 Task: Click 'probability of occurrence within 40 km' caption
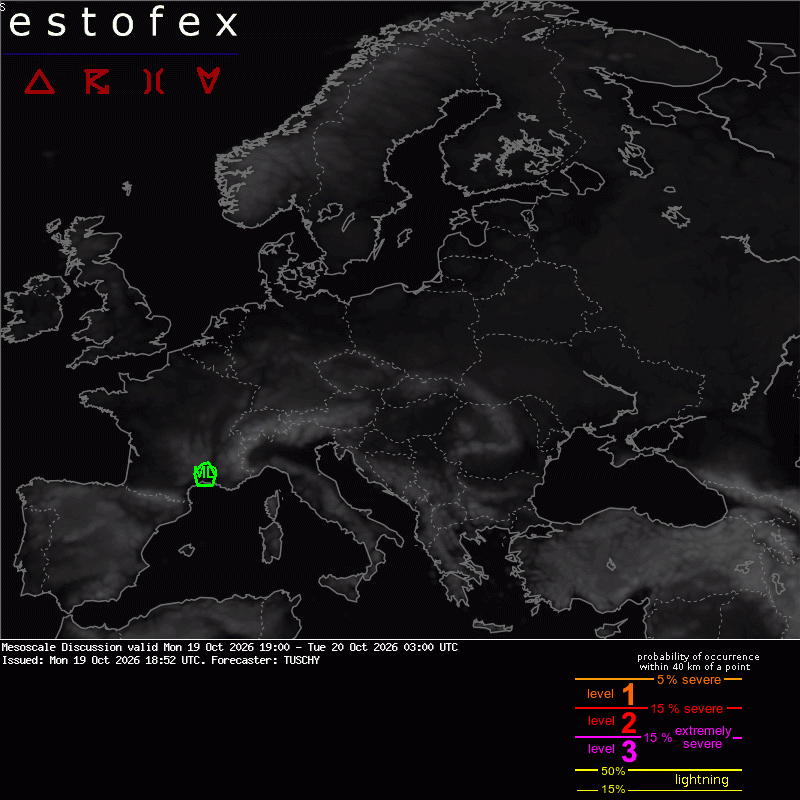point(698,662)
